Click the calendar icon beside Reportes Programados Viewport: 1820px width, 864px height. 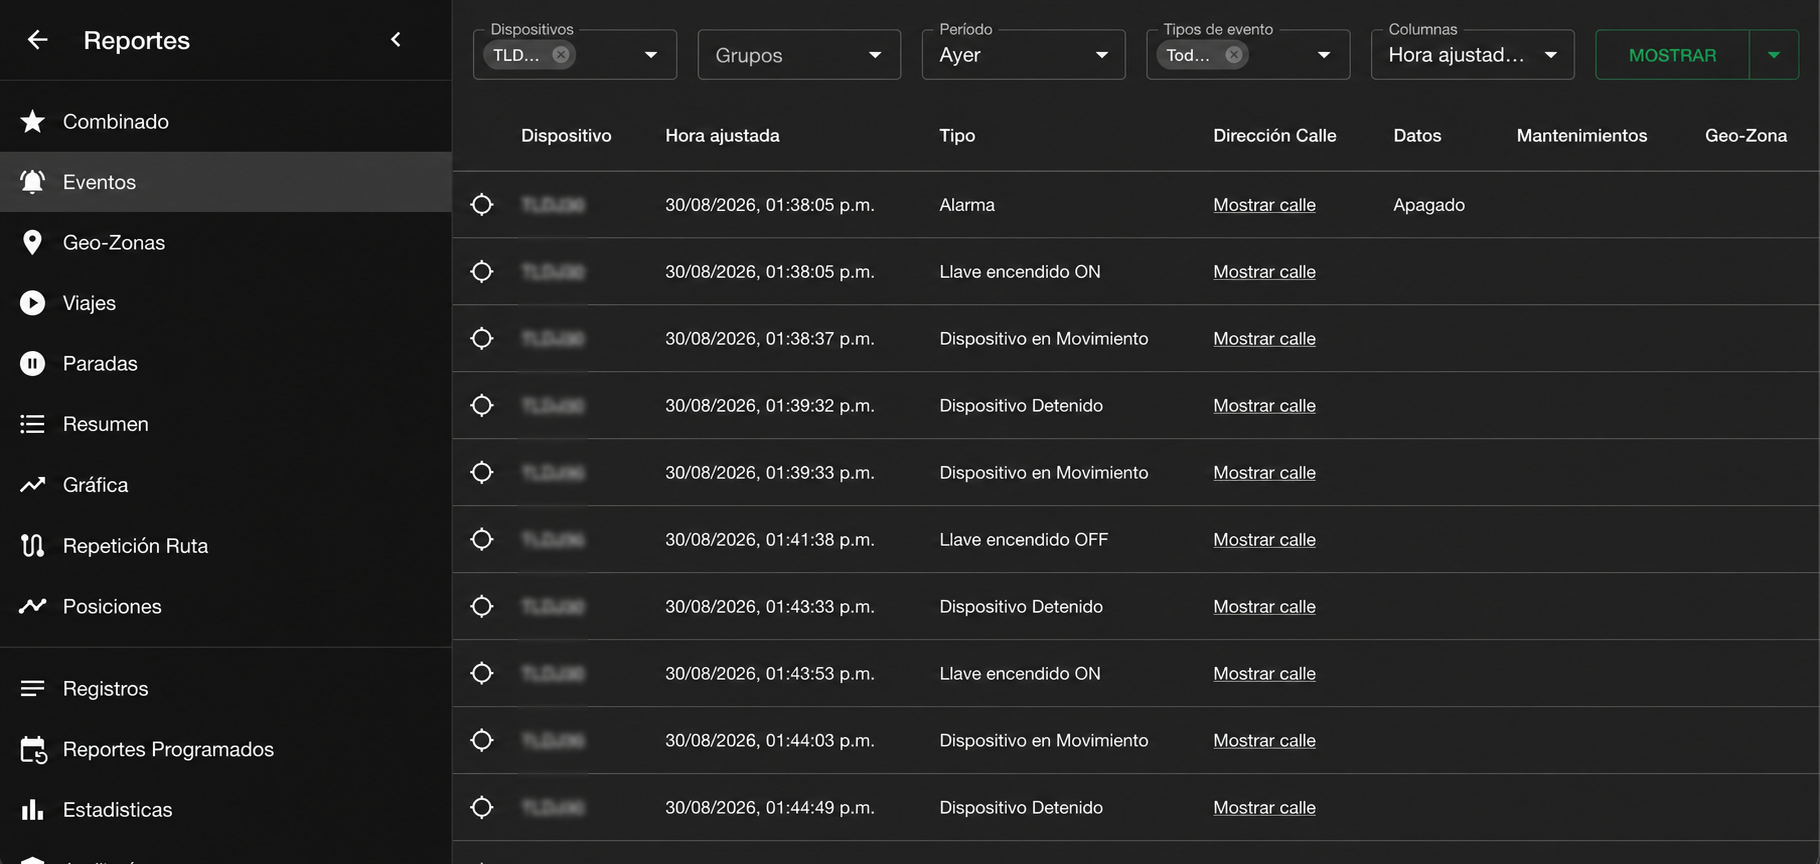33,750
